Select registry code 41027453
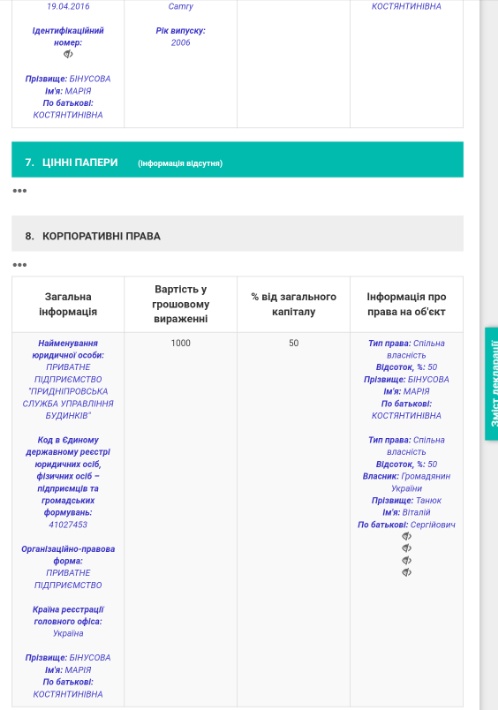 pyautogui.click(x=68, y=525)
